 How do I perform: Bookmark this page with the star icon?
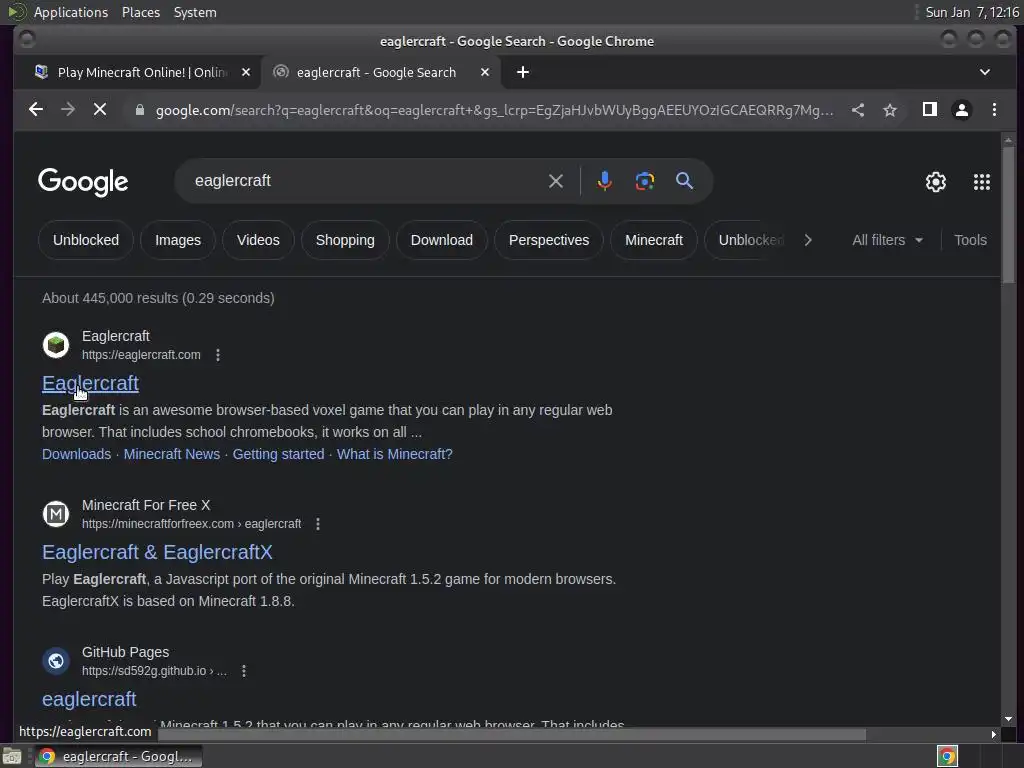[x=890, y=110]
